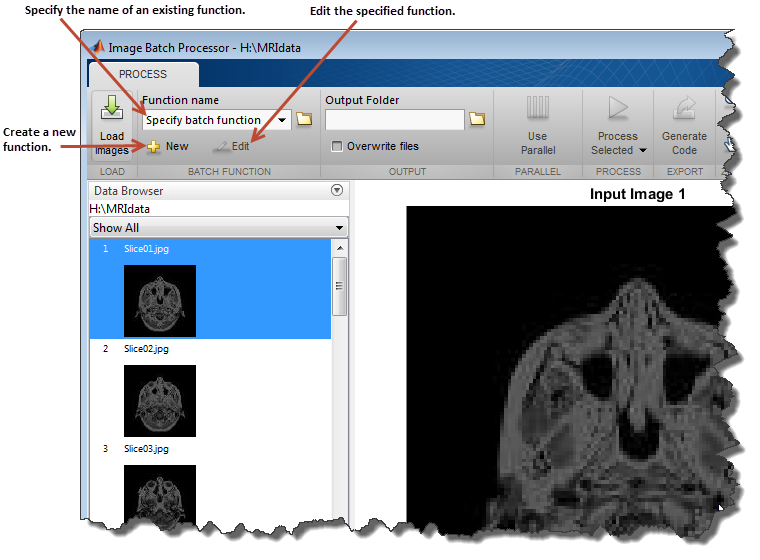Browse for function file folder icon

[x=304, y=120]
